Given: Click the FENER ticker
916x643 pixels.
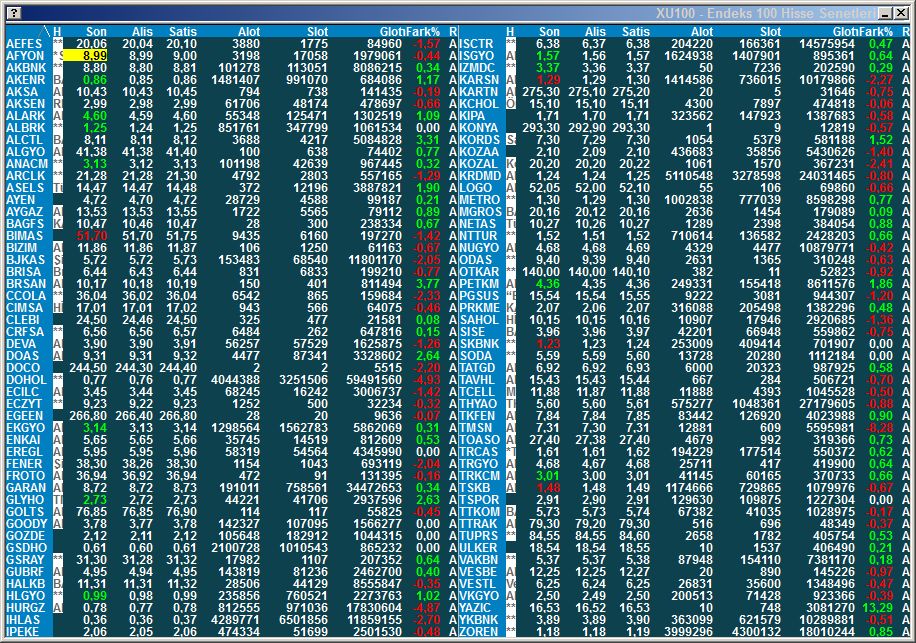Looking at the screenshot, I should (x=25, y=464).
